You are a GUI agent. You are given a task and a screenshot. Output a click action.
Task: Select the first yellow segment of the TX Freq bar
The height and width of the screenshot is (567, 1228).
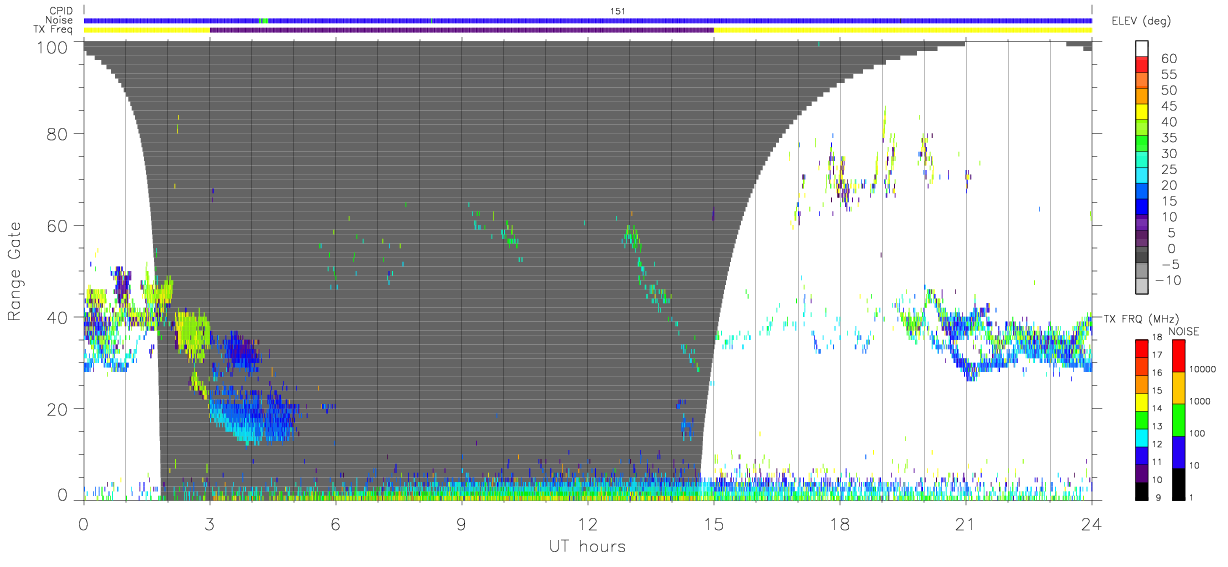tap(147, 30)
